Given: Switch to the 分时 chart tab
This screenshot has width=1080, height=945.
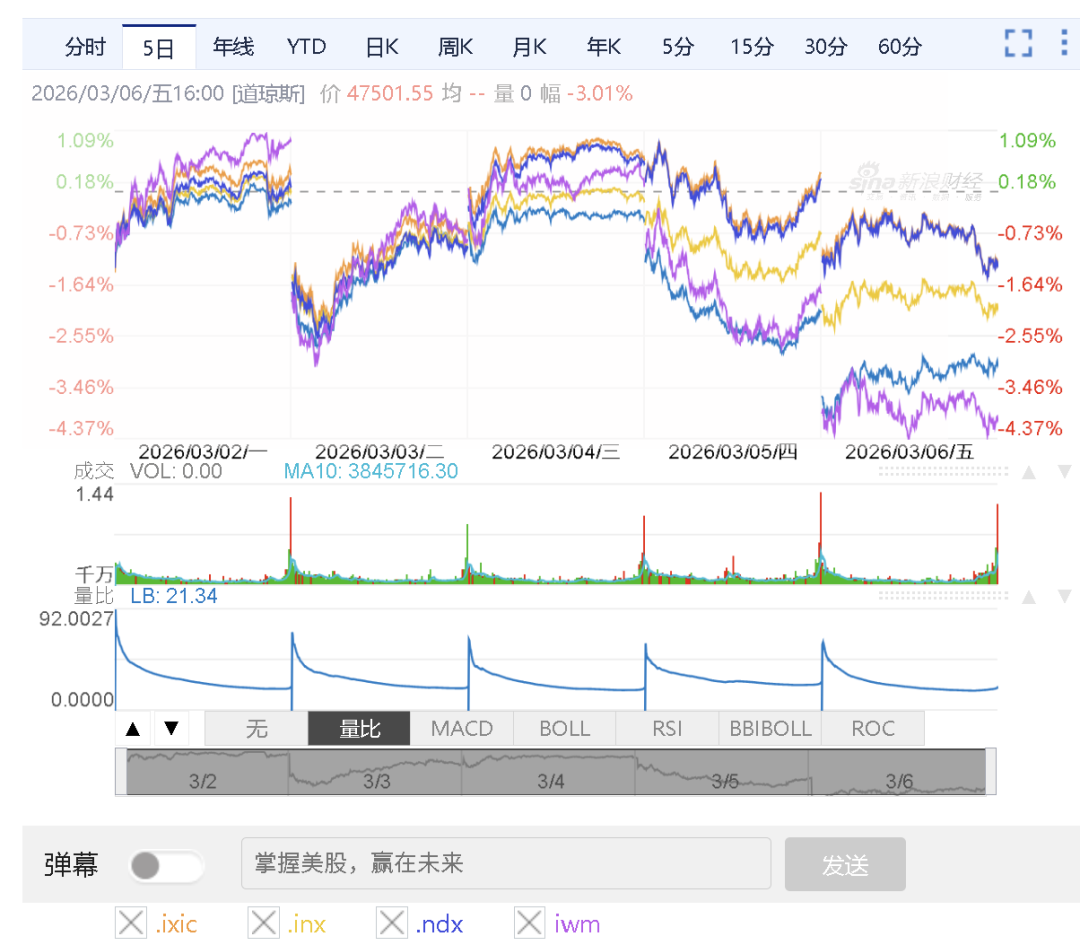Looking at the screenshot, I should 85,47.
